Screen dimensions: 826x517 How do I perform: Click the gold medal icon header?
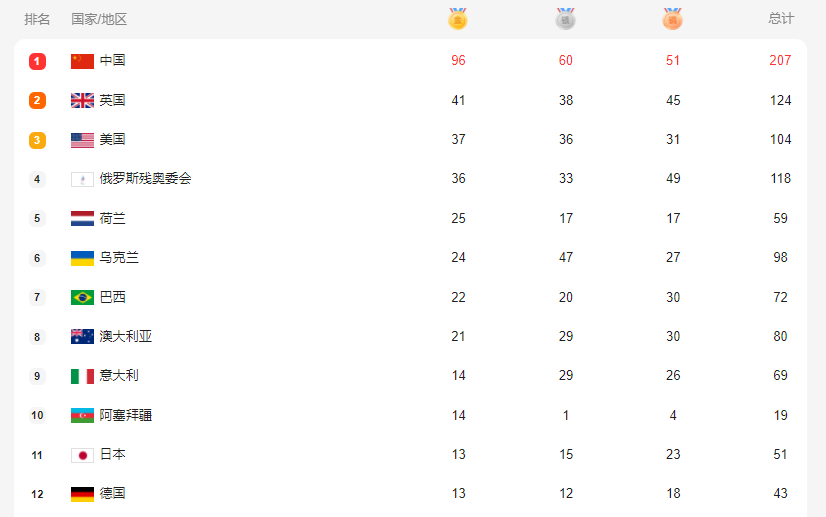[x=458, y=19]
